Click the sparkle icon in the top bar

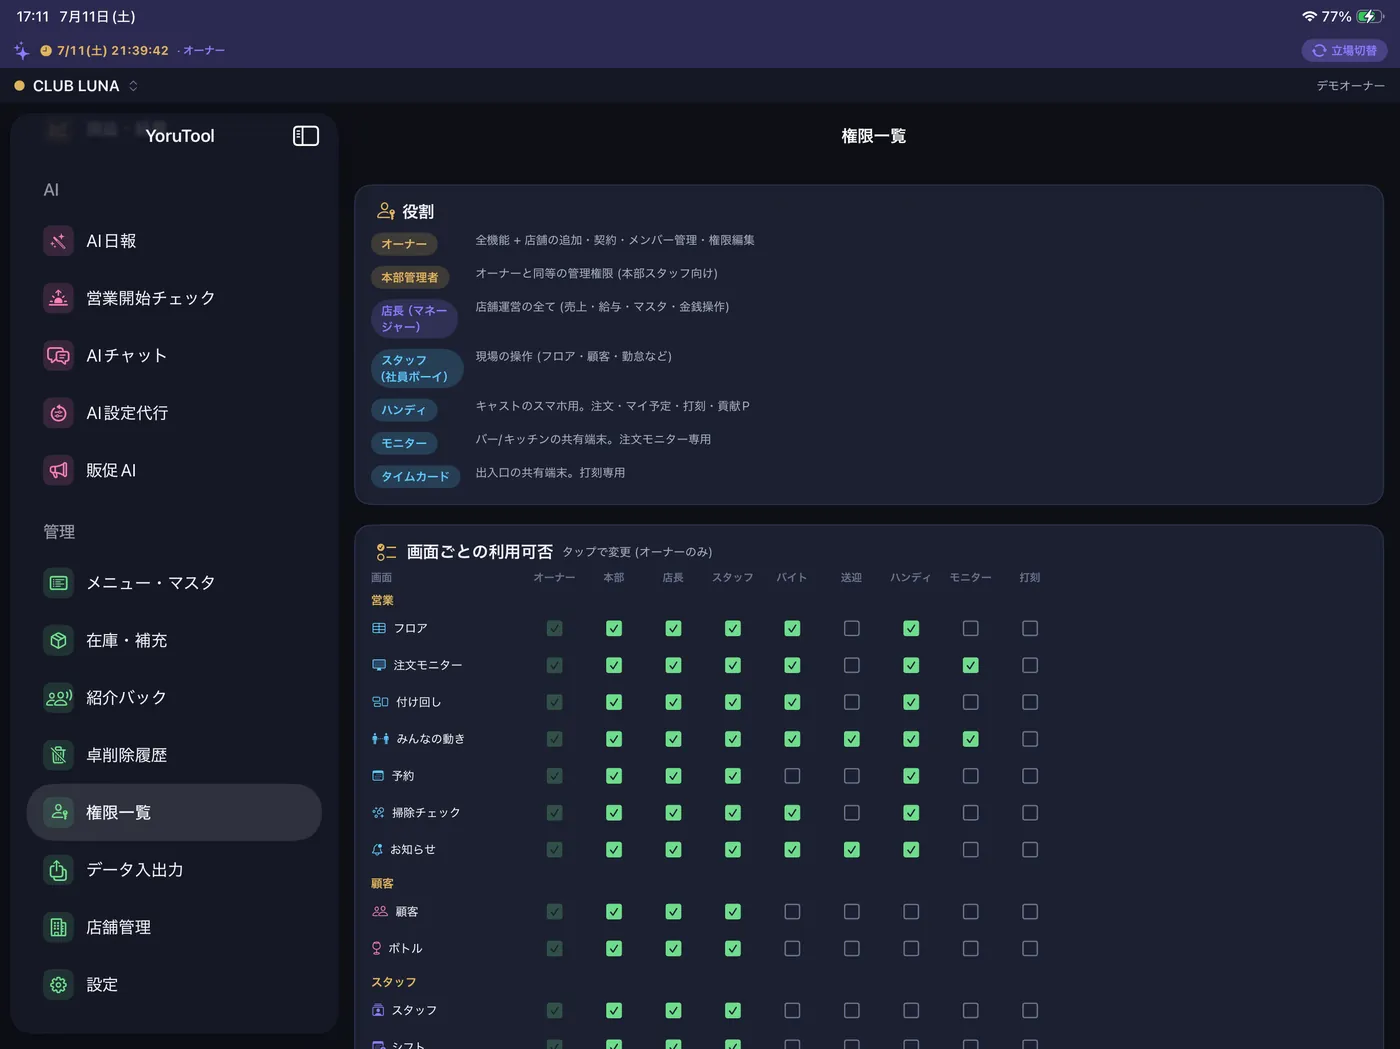point(21,50)
